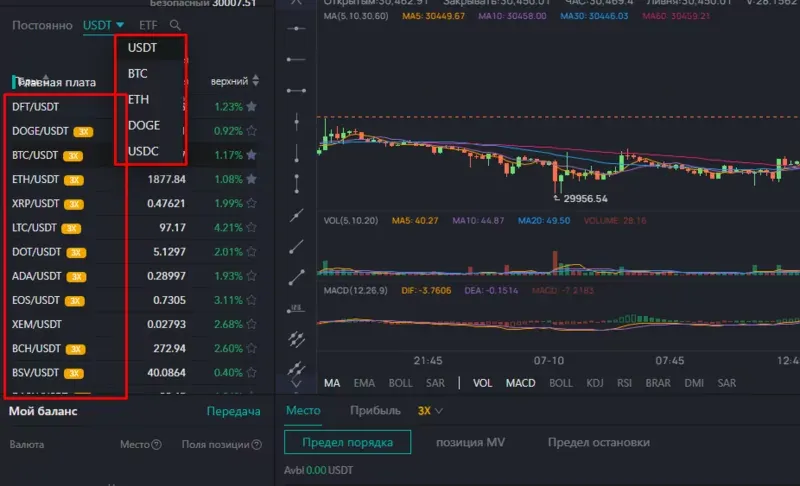
Task: Choose USDC in the market dropdown list
Action: [143, 151]
